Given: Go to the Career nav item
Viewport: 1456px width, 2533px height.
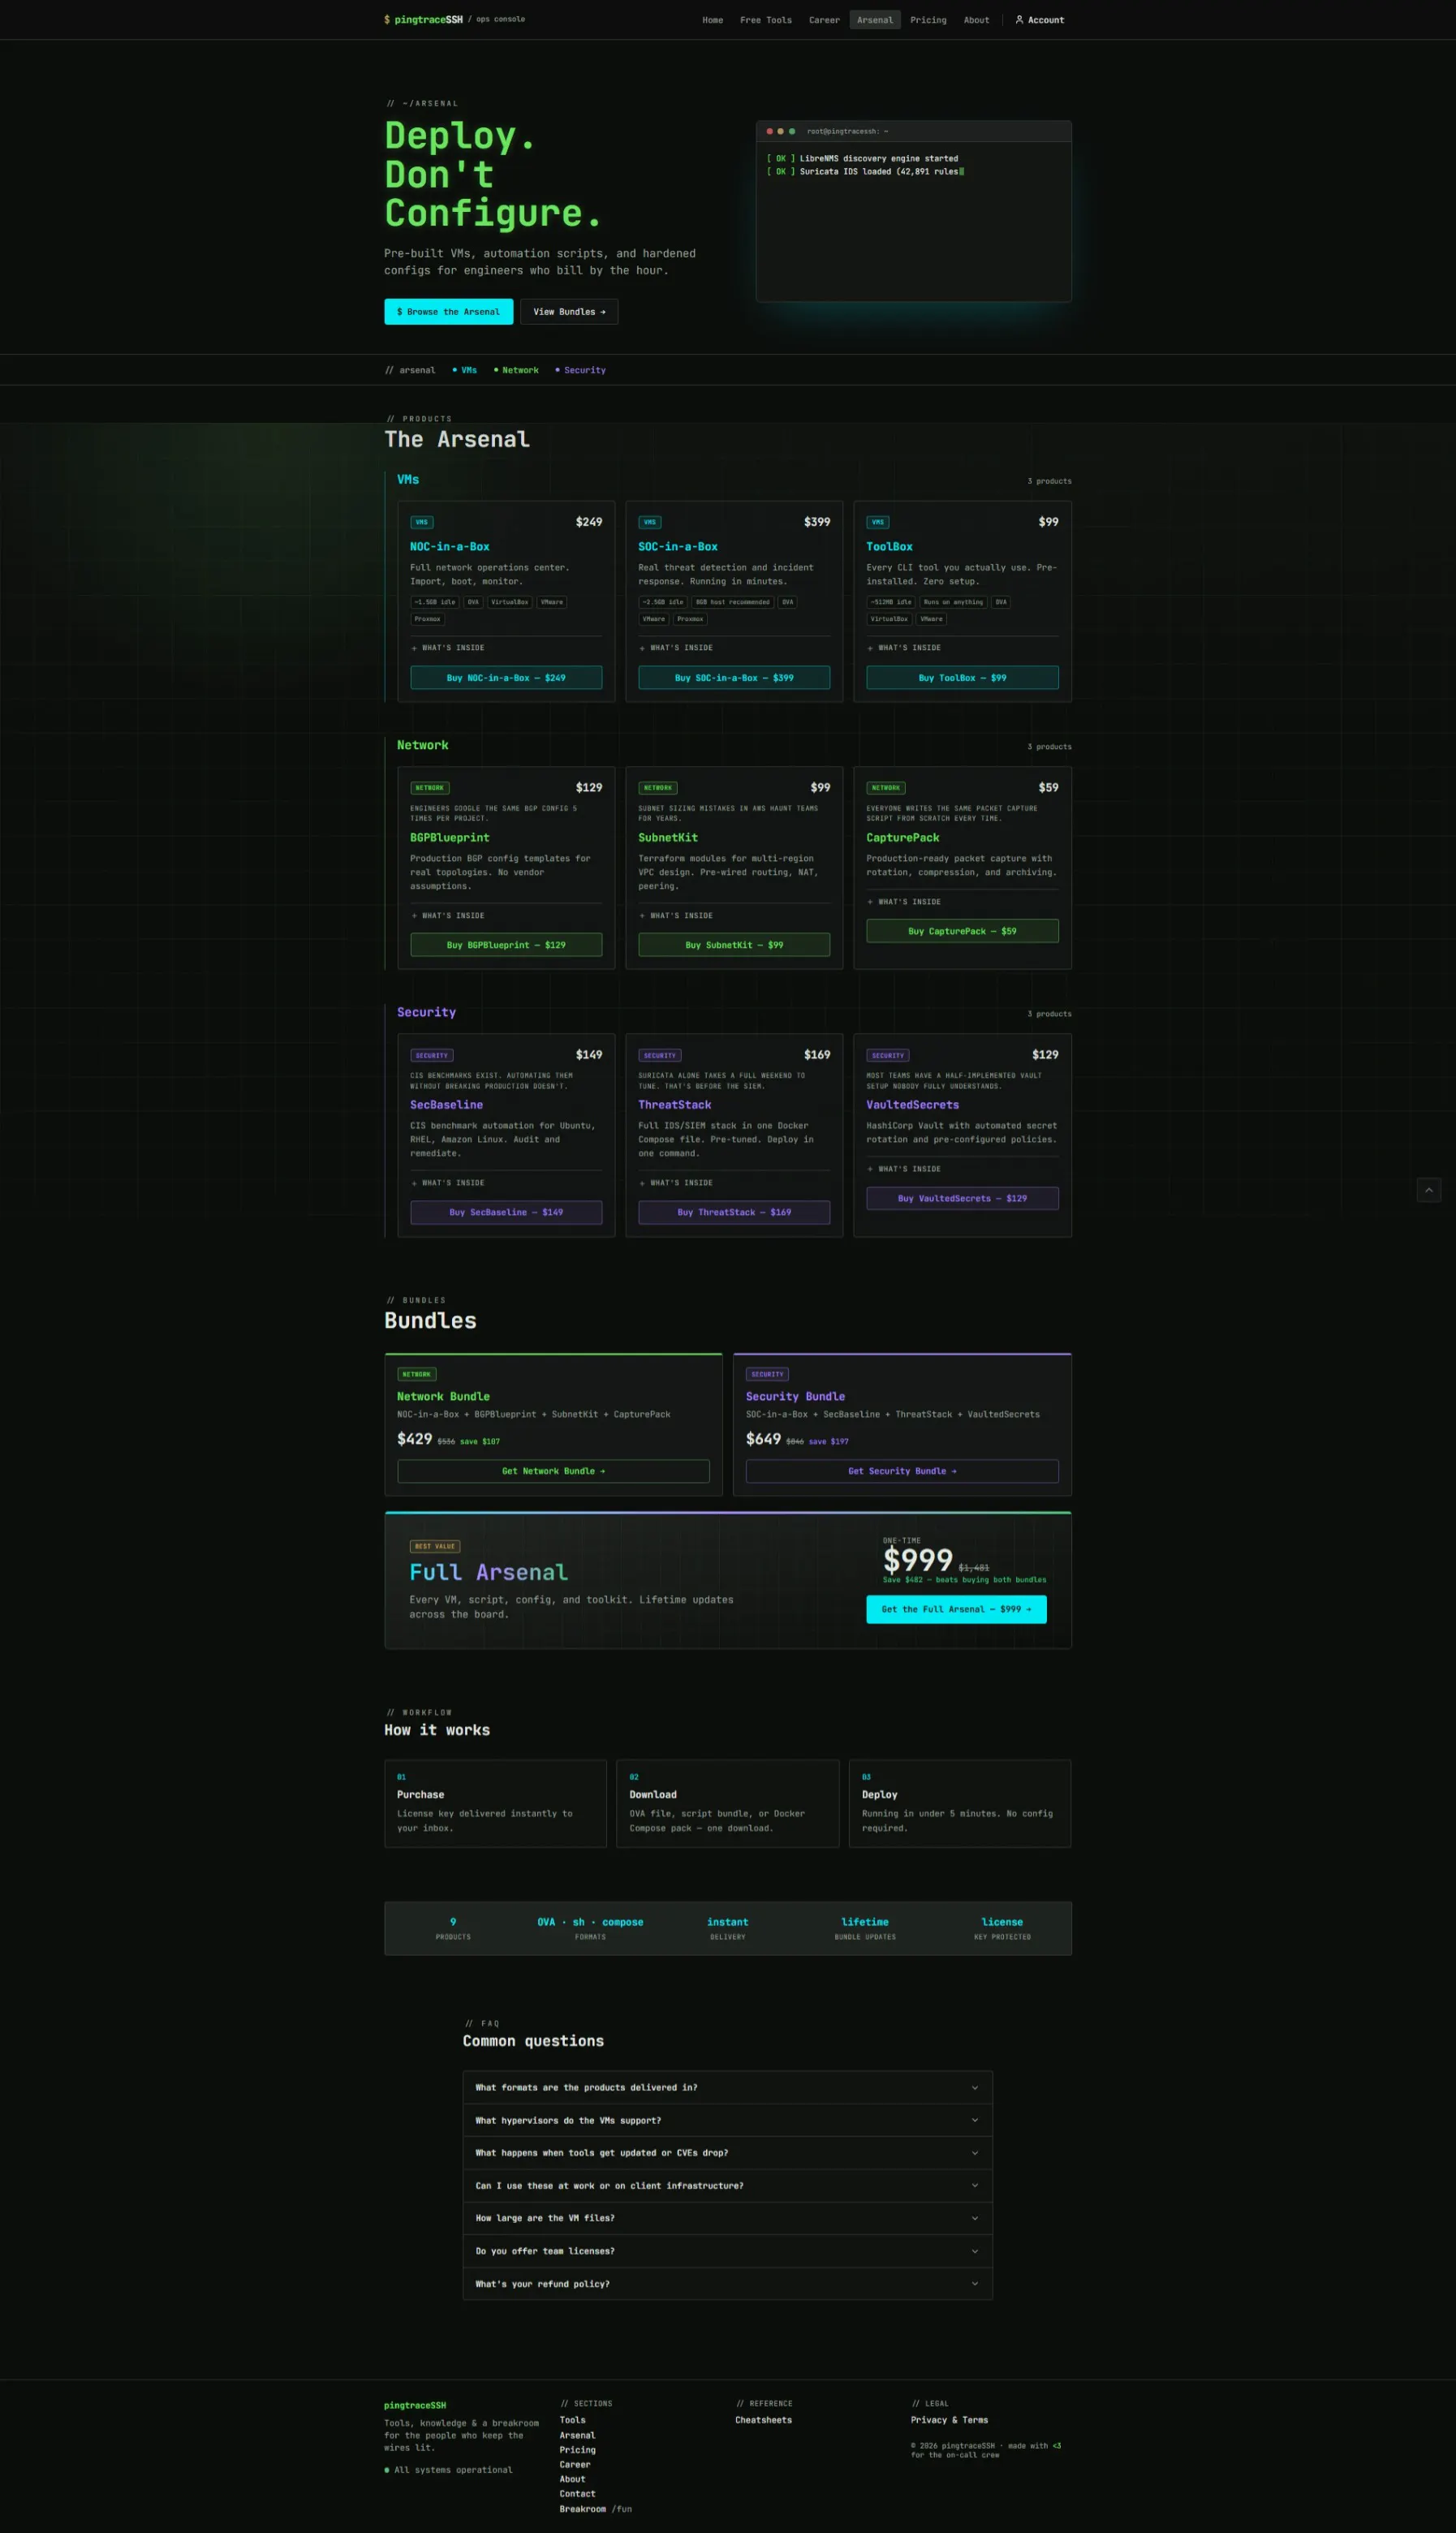Looking at the screenshot, I should (x=824, y=20).
